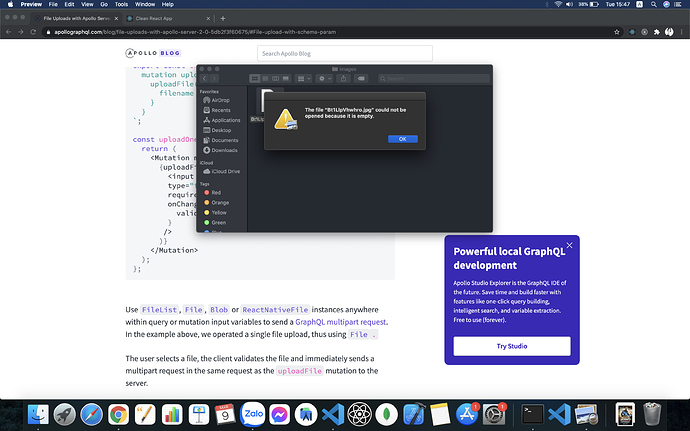
Task: Open Safari from the Dock
Action: click(92, 414)
